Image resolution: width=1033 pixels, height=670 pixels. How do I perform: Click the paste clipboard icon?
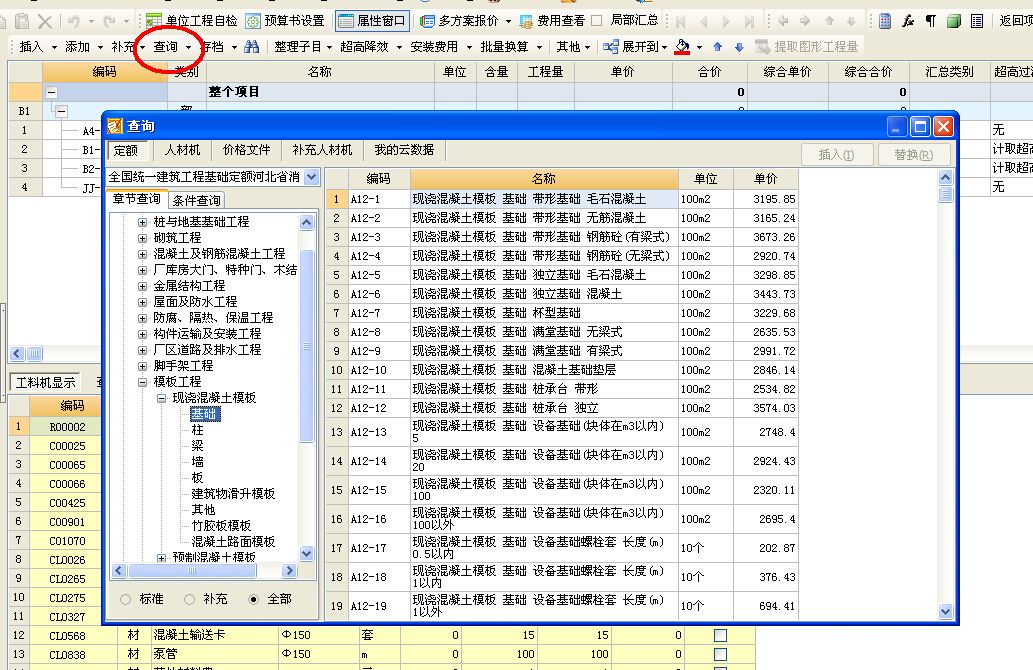point(22,21)
